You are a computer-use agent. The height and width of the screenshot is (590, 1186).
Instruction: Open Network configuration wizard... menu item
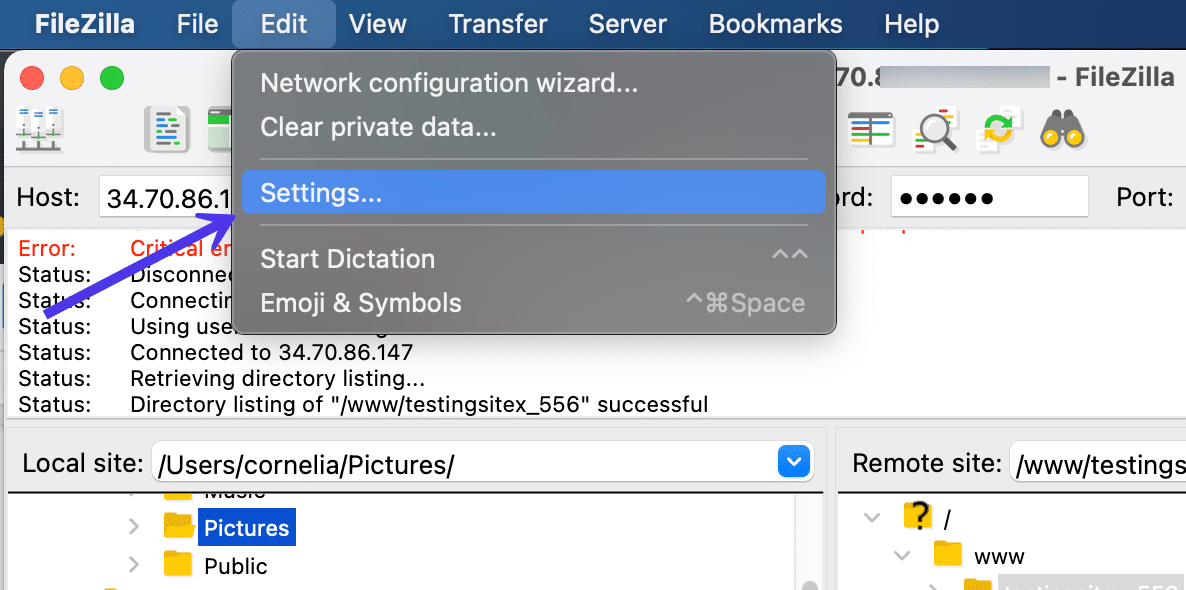point(448,83)
